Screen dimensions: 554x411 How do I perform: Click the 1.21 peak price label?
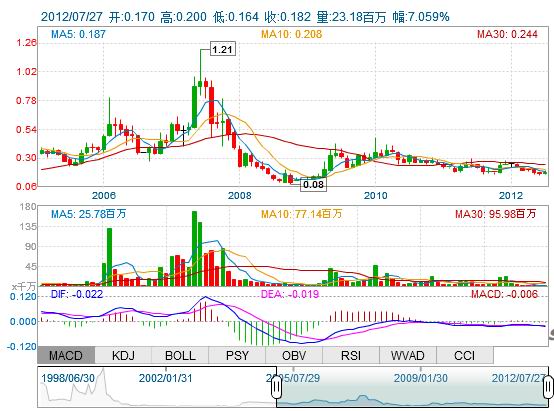pos(223,49)
